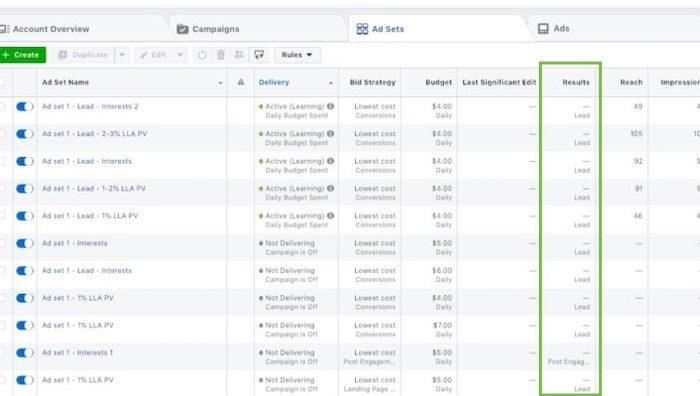Screen dimensions: 700x396
Task: Click the speech bubble feedback icon in toolbar
Action: click(x=259, y=55)
